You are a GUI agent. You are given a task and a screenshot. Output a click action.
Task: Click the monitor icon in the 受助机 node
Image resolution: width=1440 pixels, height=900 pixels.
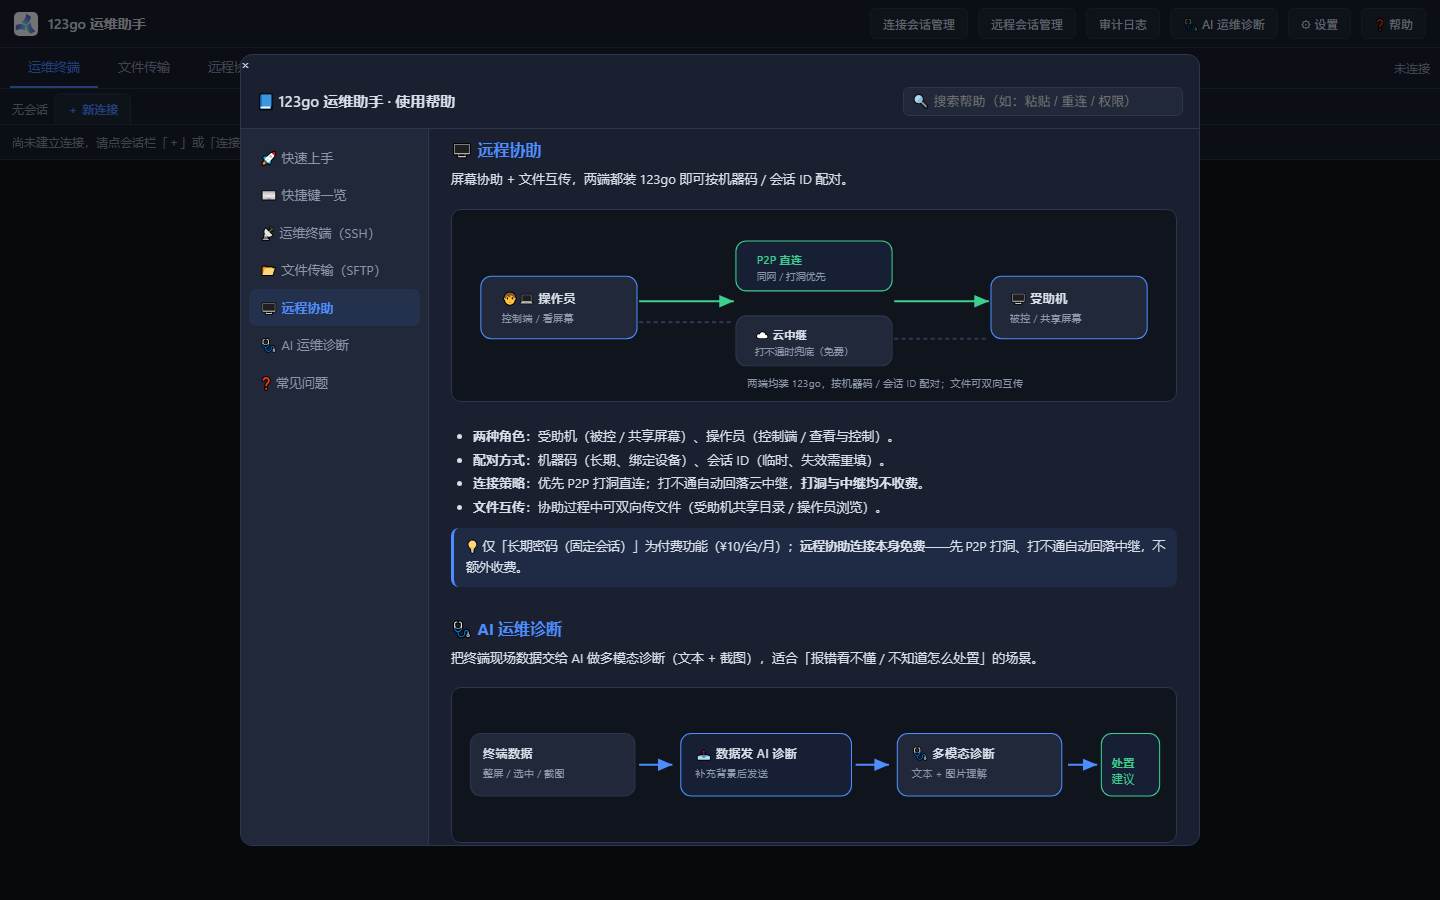(1018, 299)
